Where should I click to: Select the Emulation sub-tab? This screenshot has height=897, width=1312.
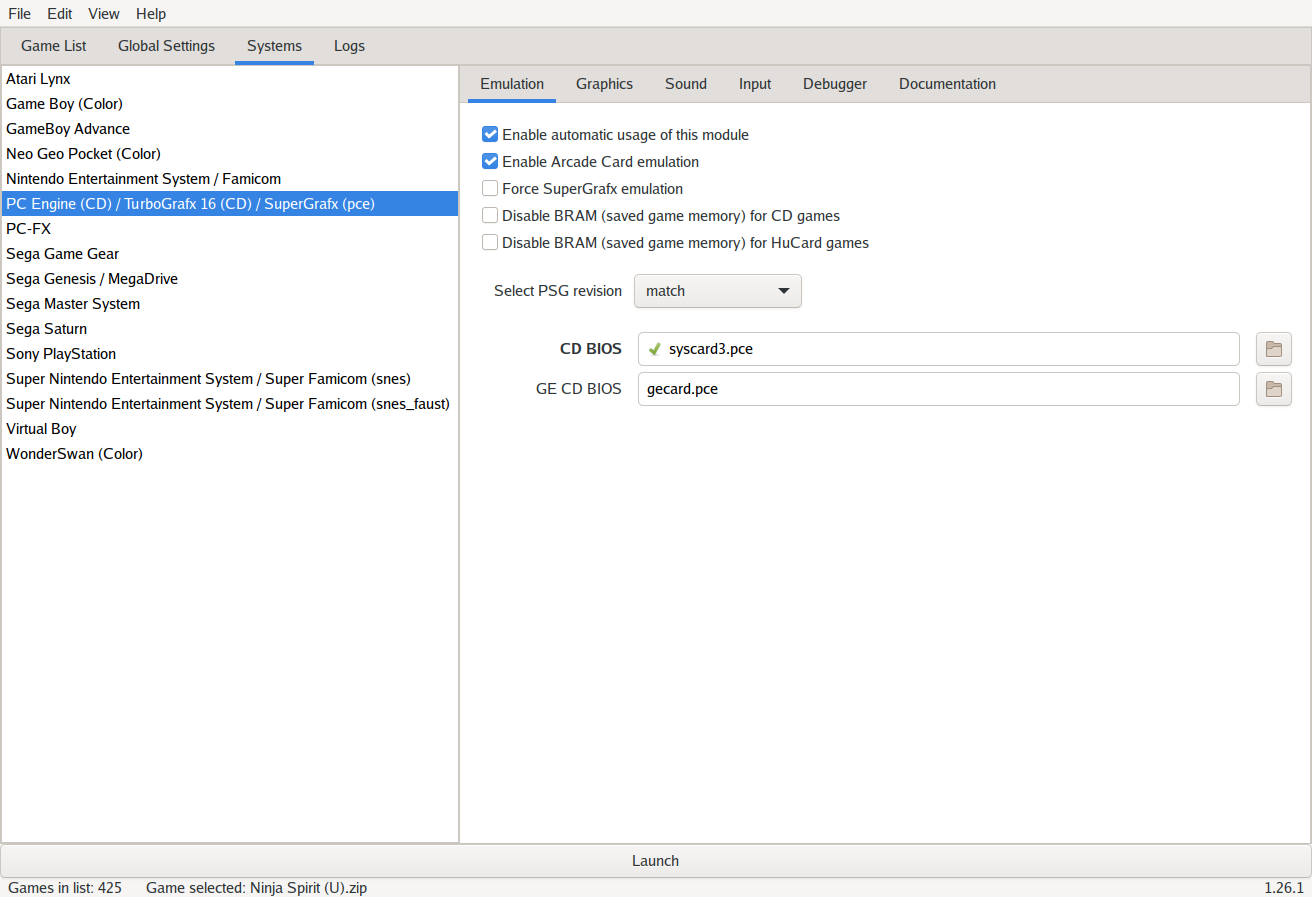(x=512, y=84)
